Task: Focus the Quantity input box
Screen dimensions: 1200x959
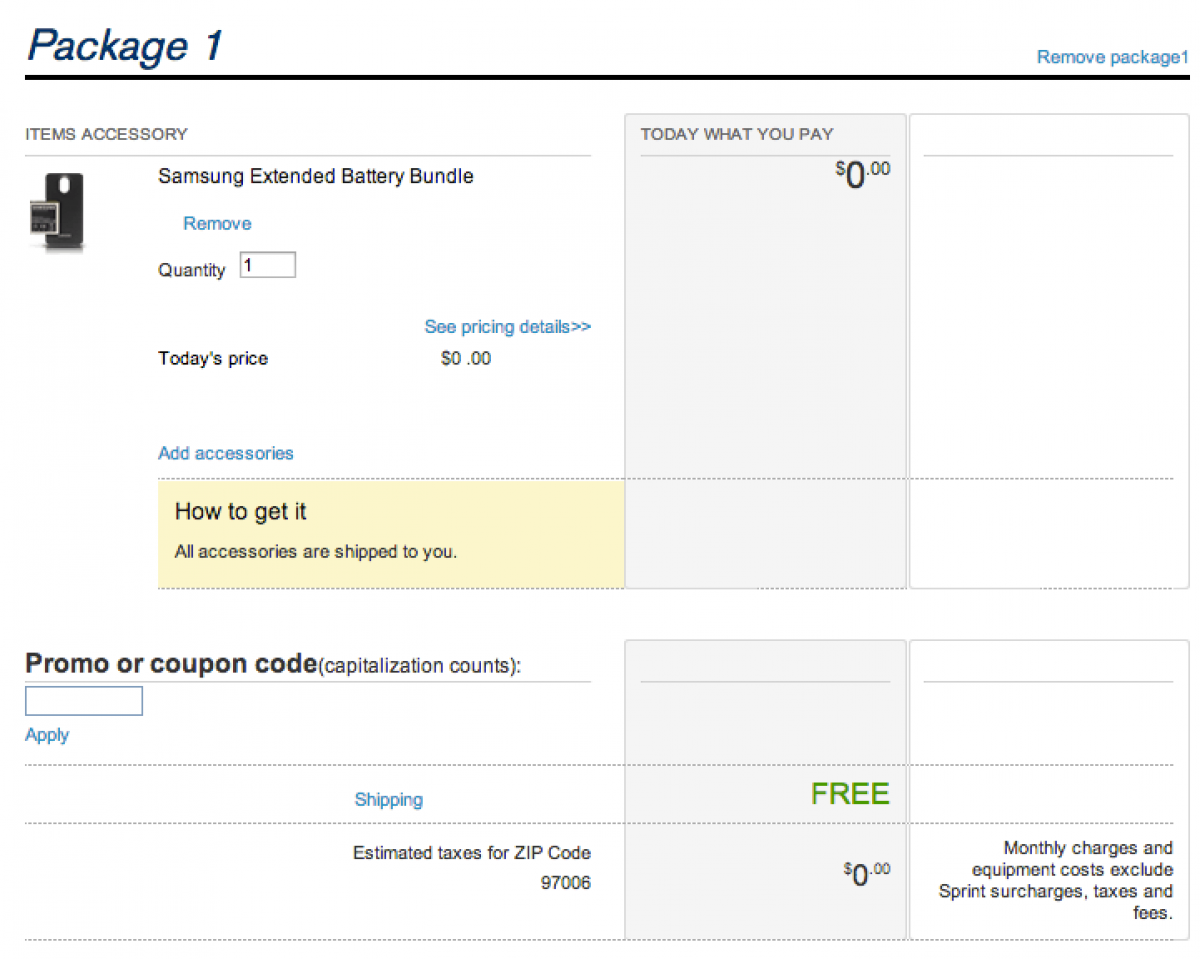Action: tap(267, 265)
